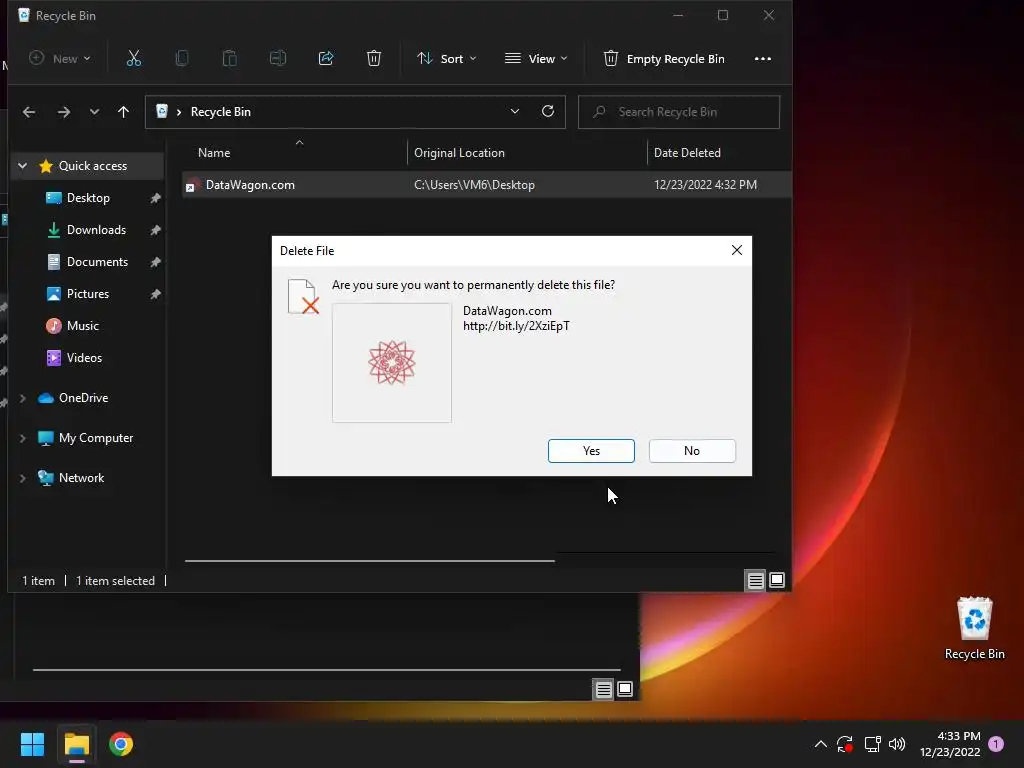Screen dimensions: 1024x768
Task: Click thumbnails view icon in background window
Action: 625,689
